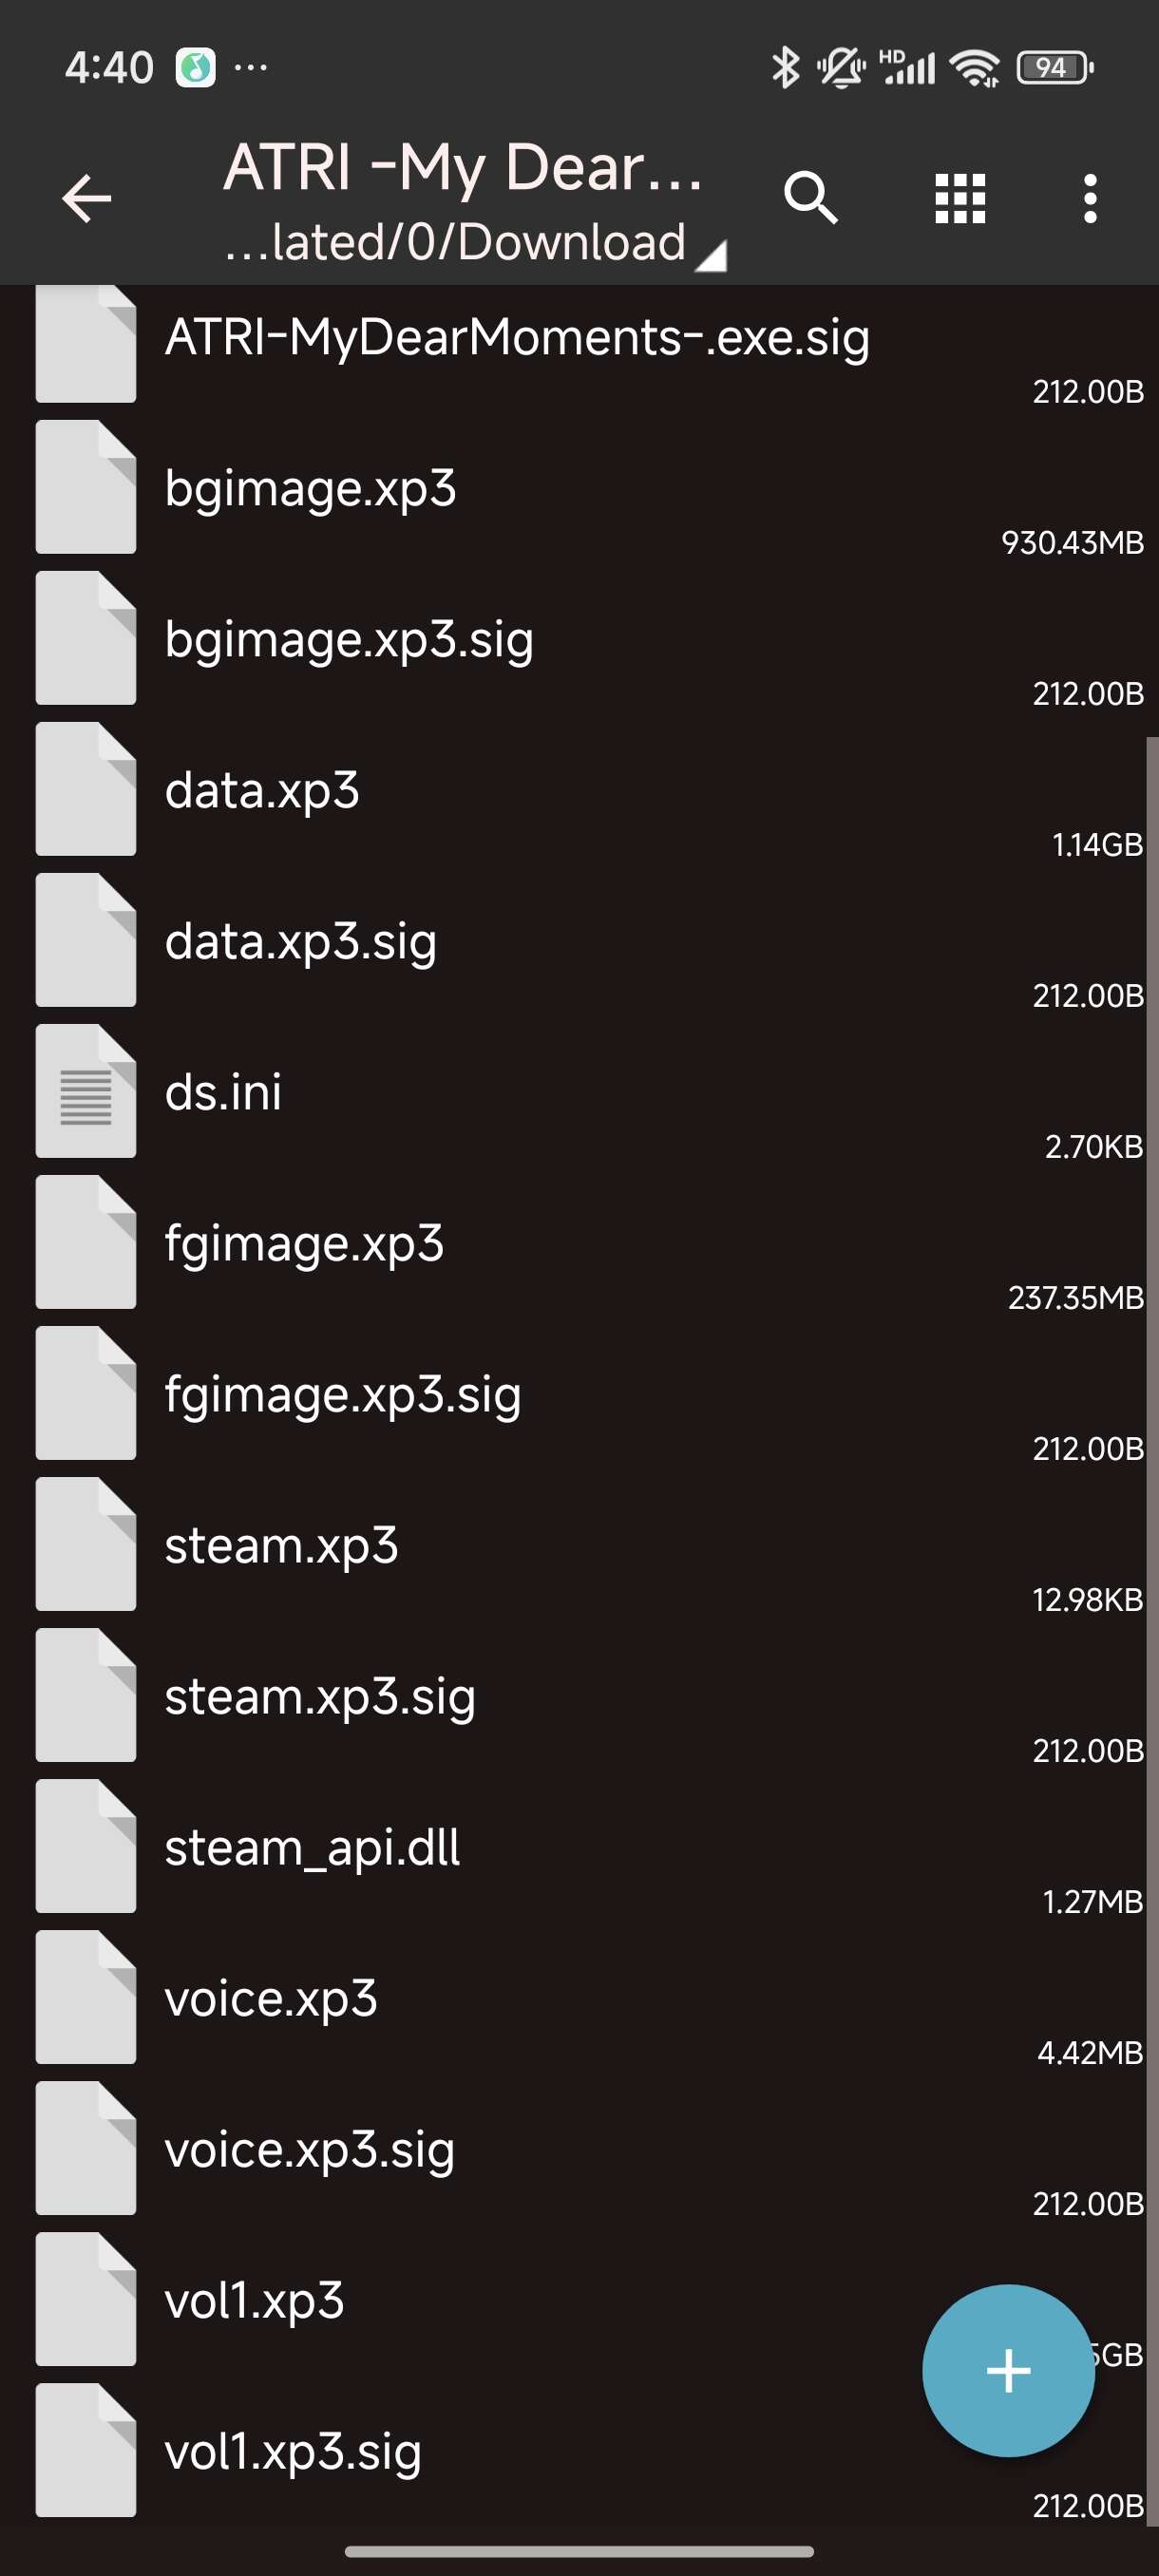Viewport: 1159px width, 2576px height.
Task: Tap the battery indicator in status bar
Action: click(1054, 68)
